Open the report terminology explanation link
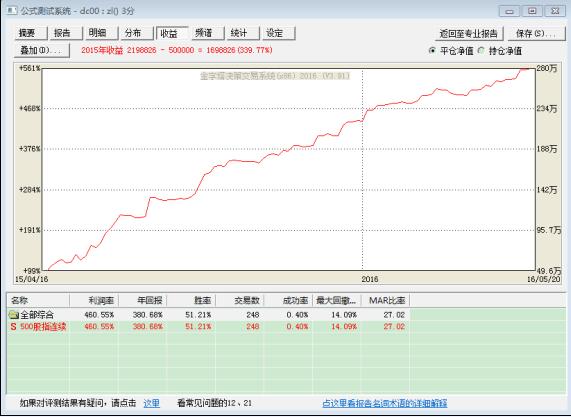Viewport: 571px width, 417px height. 385,403
